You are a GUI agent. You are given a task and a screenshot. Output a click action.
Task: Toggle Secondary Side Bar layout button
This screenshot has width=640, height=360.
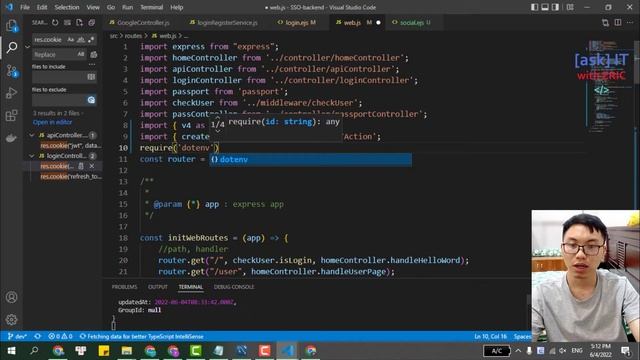click(x=556, y=7)
